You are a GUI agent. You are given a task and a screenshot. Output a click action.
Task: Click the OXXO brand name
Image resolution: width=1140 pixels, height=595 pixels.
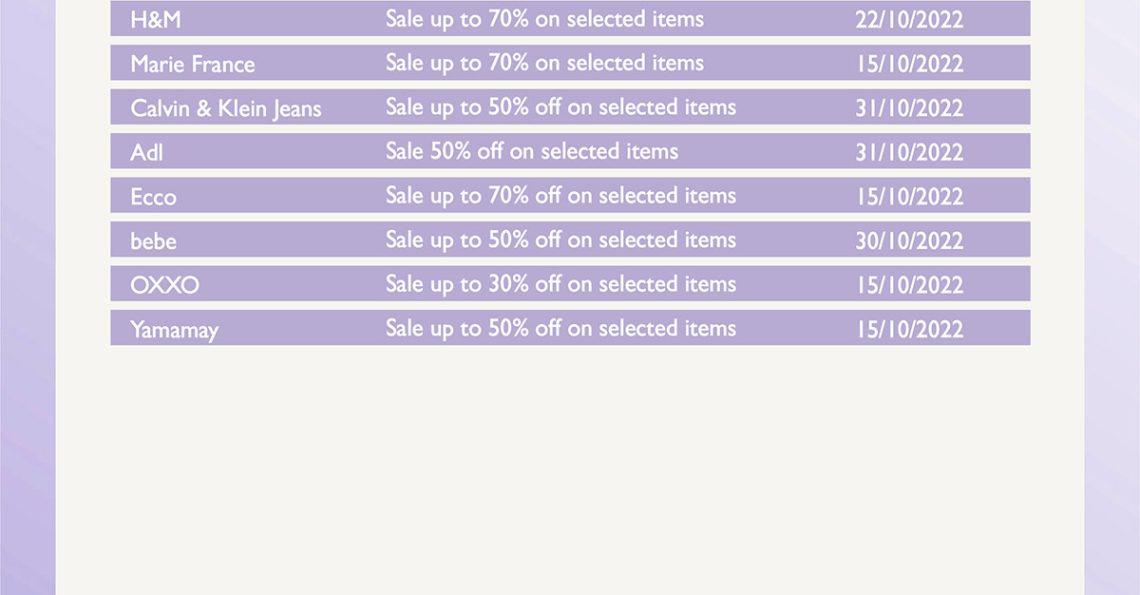click(x=165, y=285)
